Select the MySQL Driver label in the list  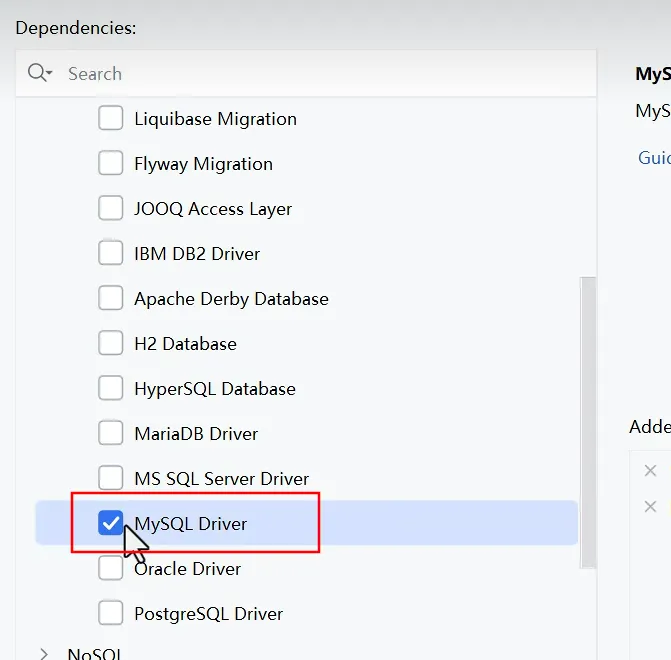click(x=190, y=524)
